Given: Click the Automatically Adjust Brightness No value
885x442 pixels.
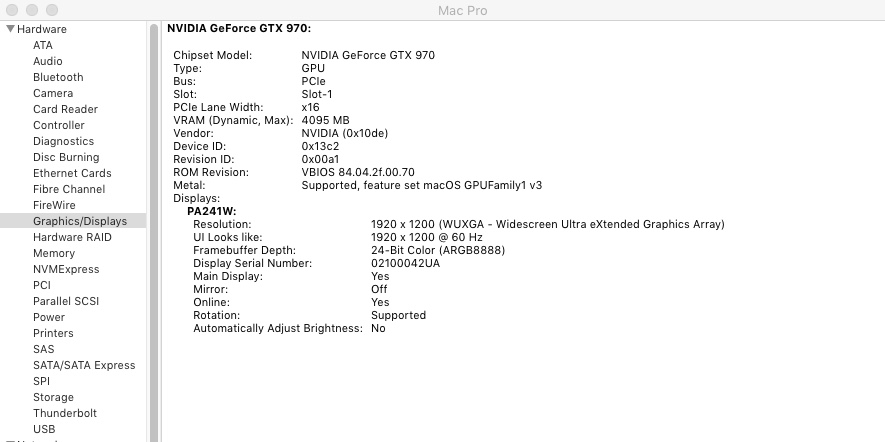Looking at the screenshot, I should [x=378, y=328].
